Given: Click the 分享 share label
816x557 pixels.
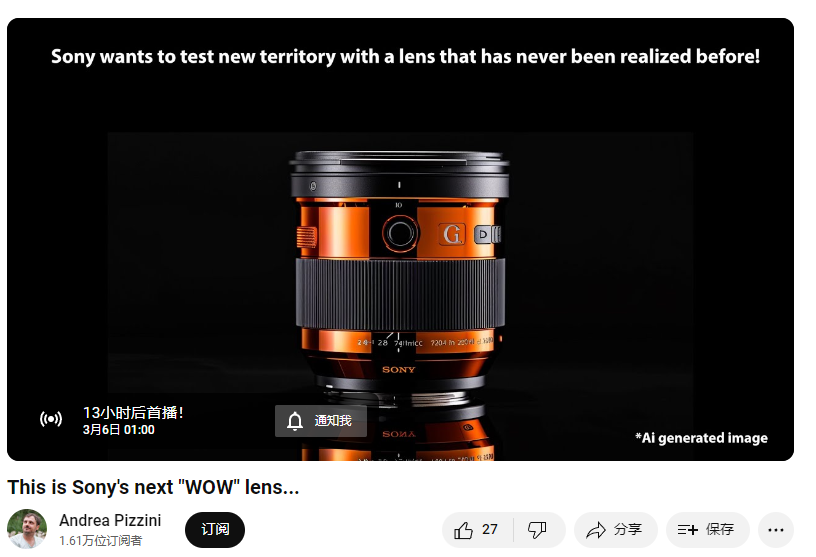Looking at the screenshot, I should (x=628, y=529).
